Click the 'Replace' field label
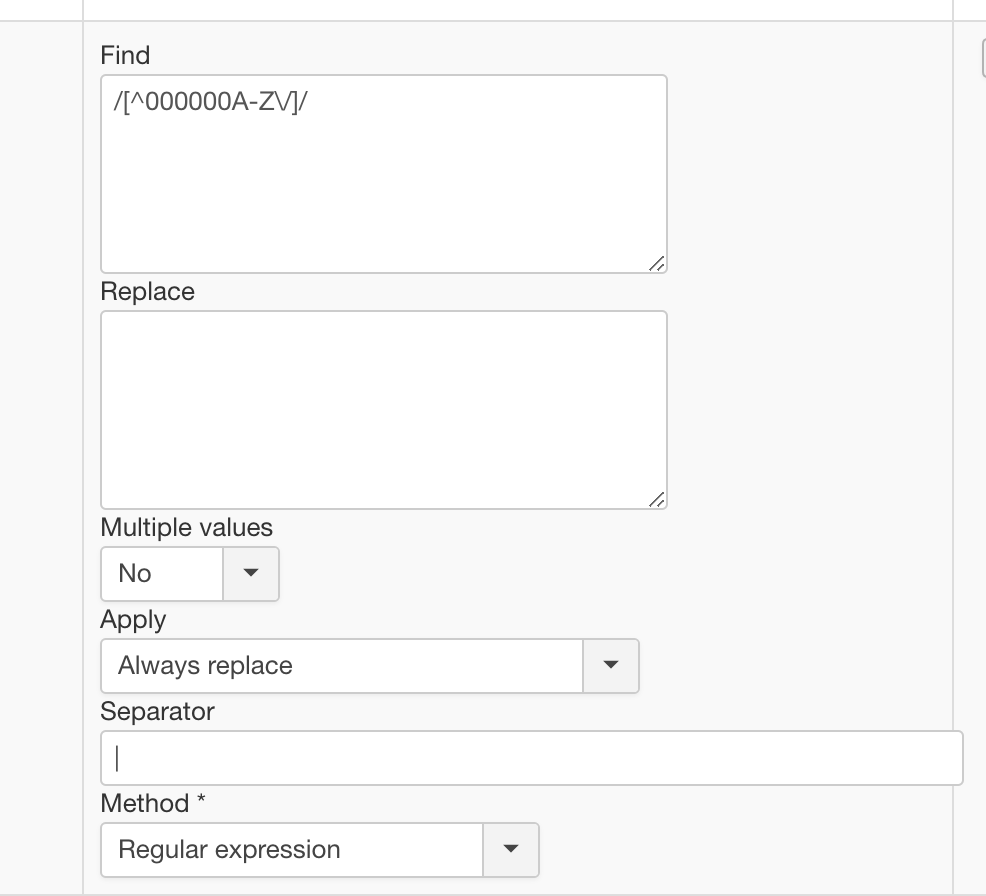The height and width of the screenshot is (896, 986). pyautogui.click(x=148, y=291)
